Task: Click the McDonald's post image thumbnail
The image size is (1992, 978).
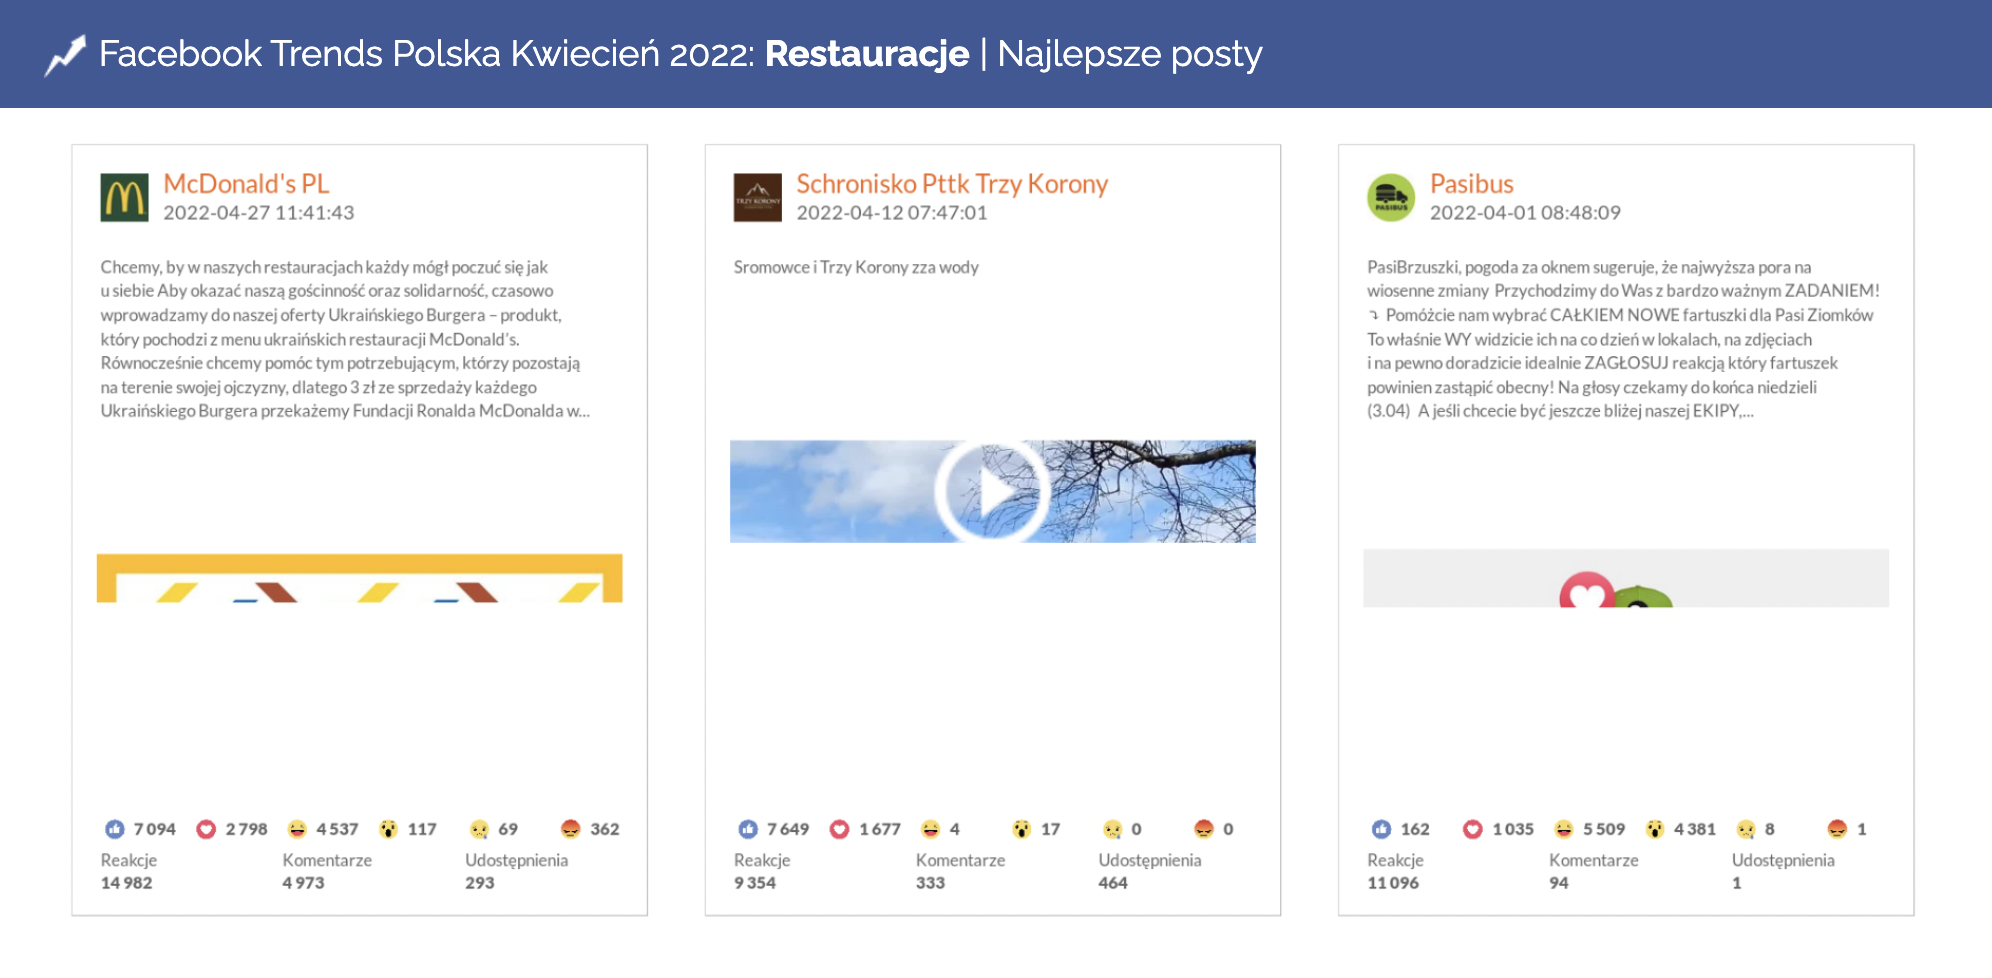Action: [x=359, y=578]
